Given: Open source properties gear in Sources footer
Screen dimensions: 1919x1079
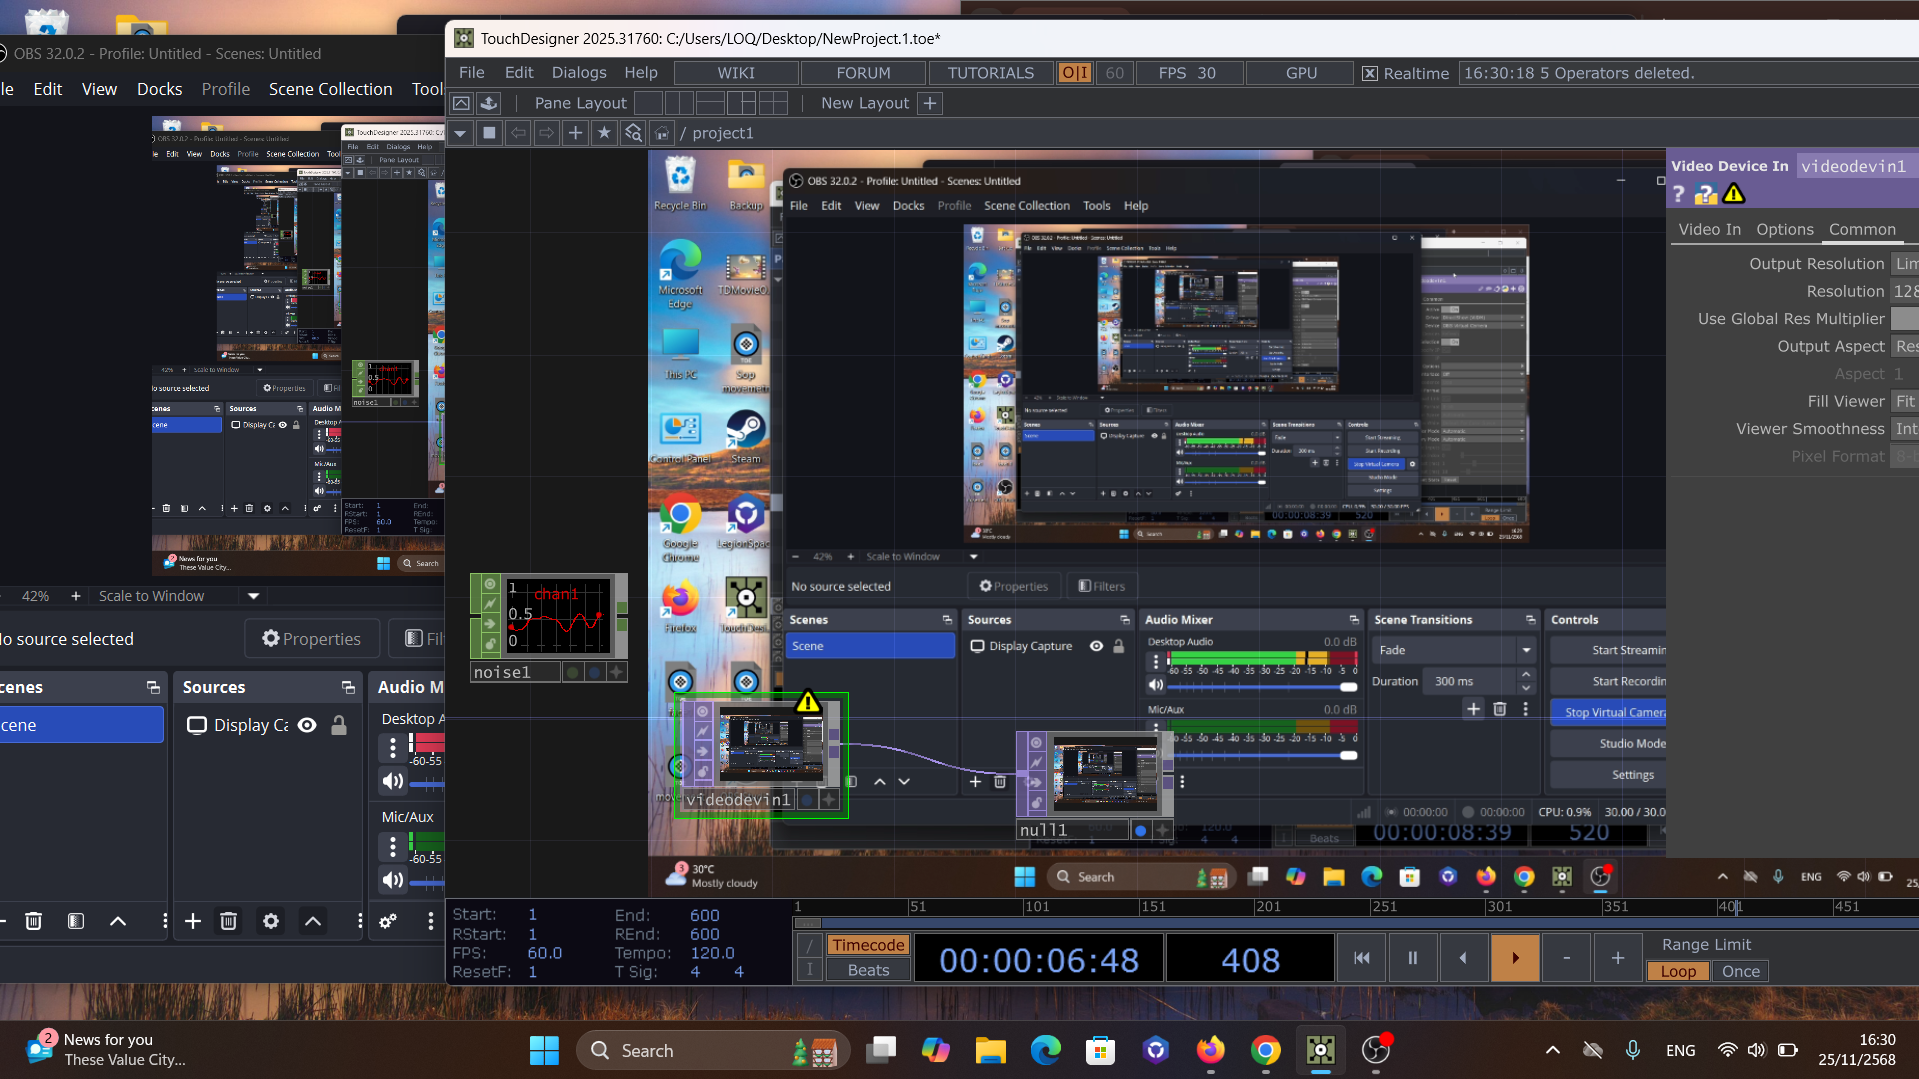Looking at the screenshot, I should click(271, 921).
